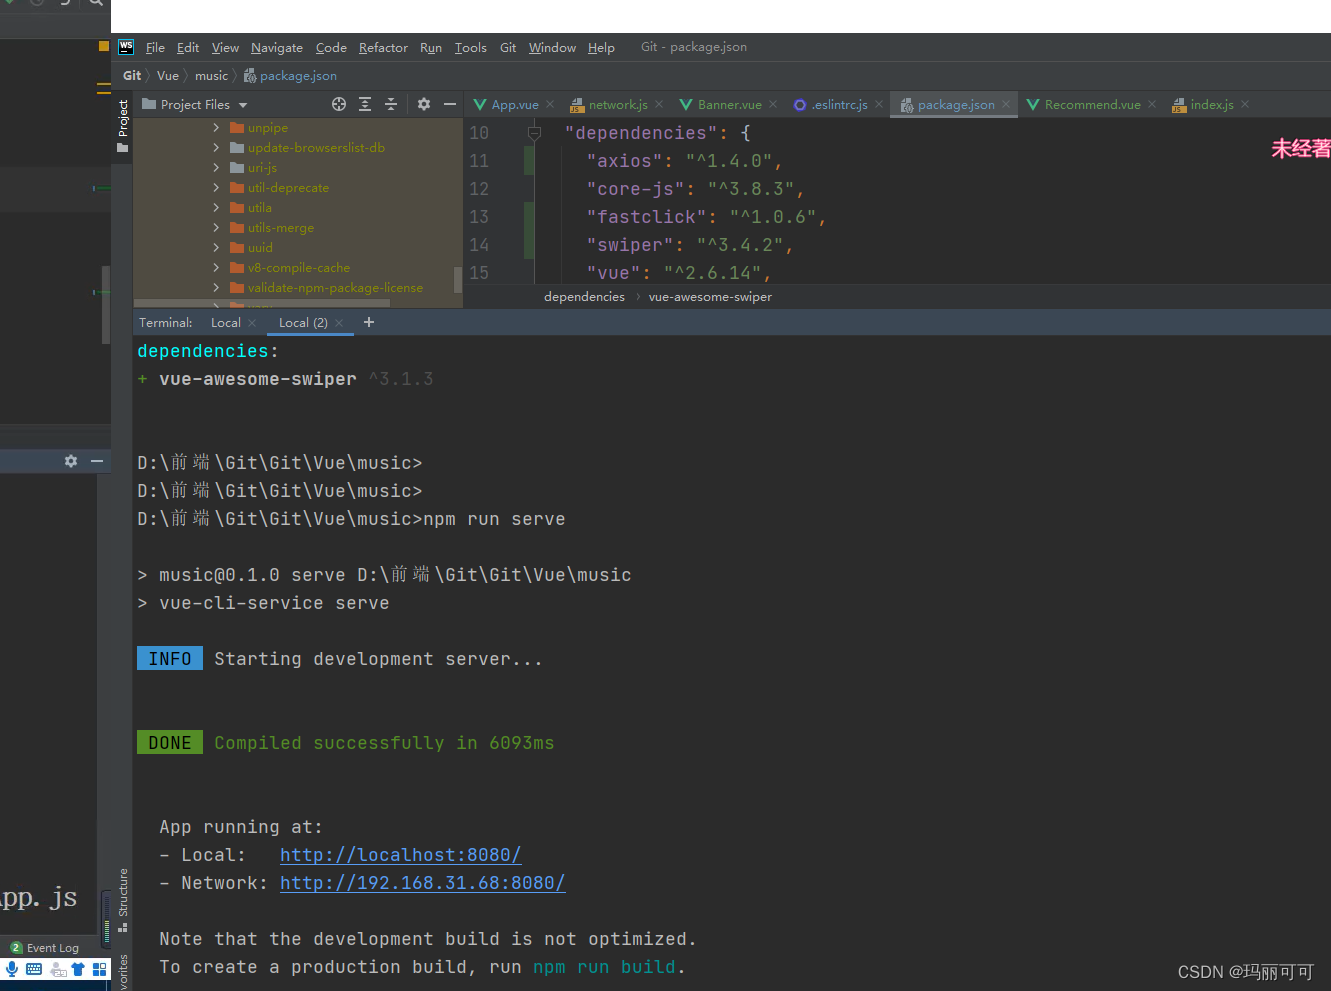Viewport: 1331px width, 991px height.
Task: Expand the uuid folder
Action: pyautogui.click(x=216, y=247)
